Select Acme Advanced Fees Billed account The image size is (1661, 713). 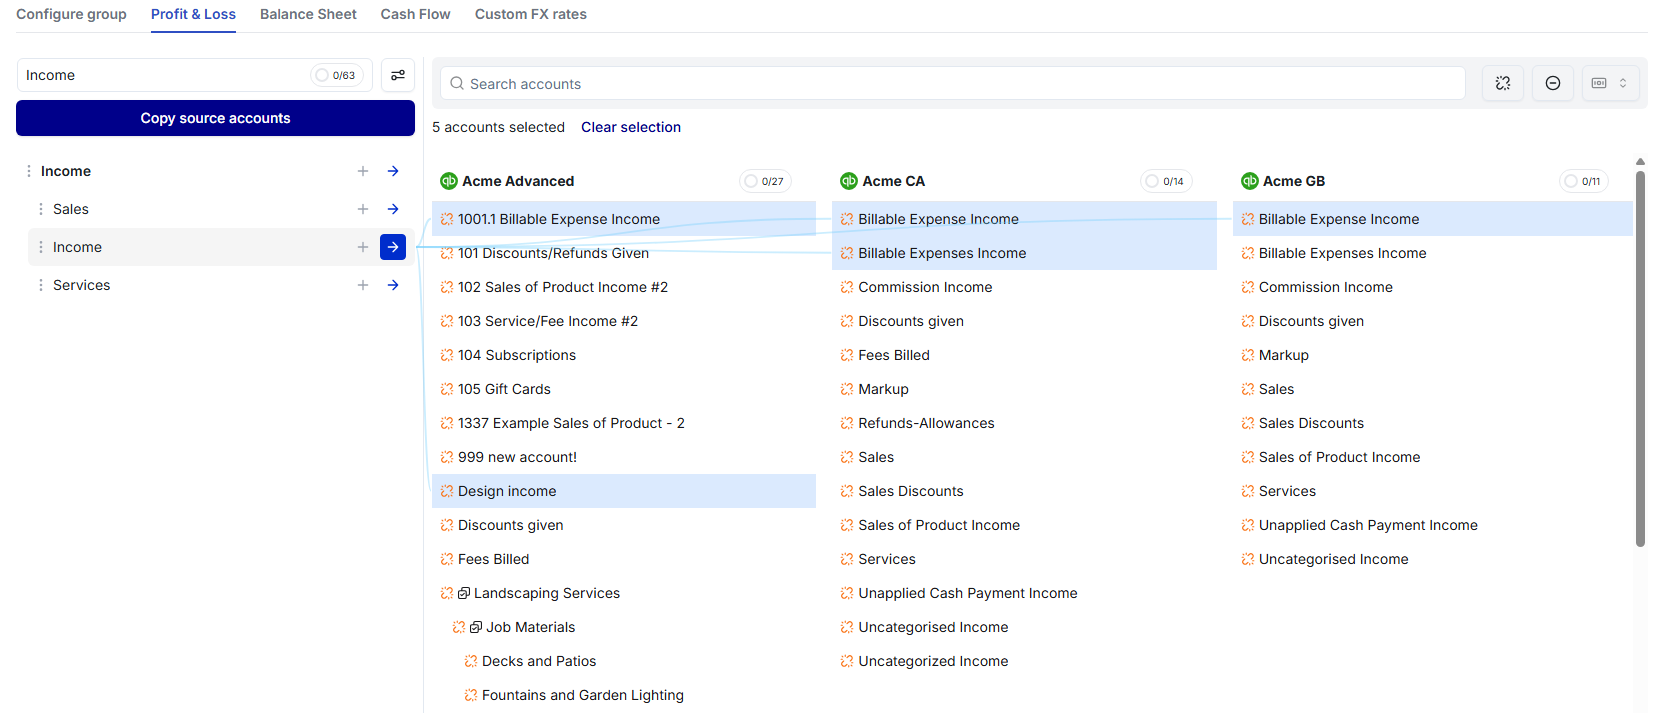click(x=624, y=559)
